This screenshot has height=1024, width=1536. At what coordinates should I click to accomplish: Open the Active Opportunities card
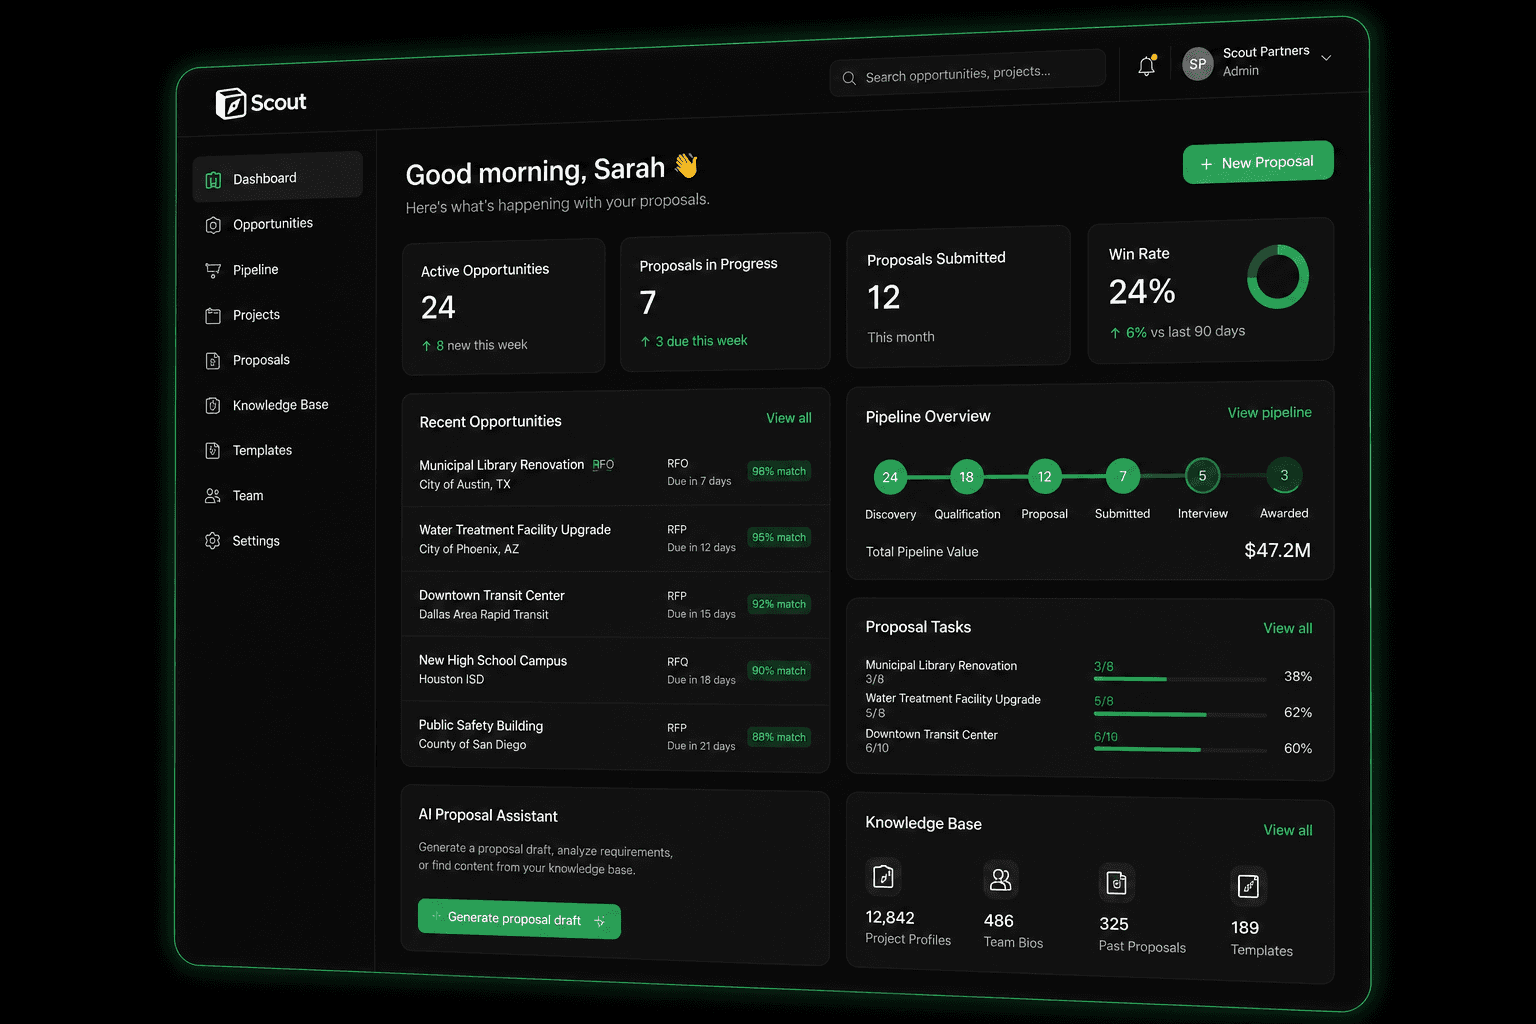click(503, 307)
